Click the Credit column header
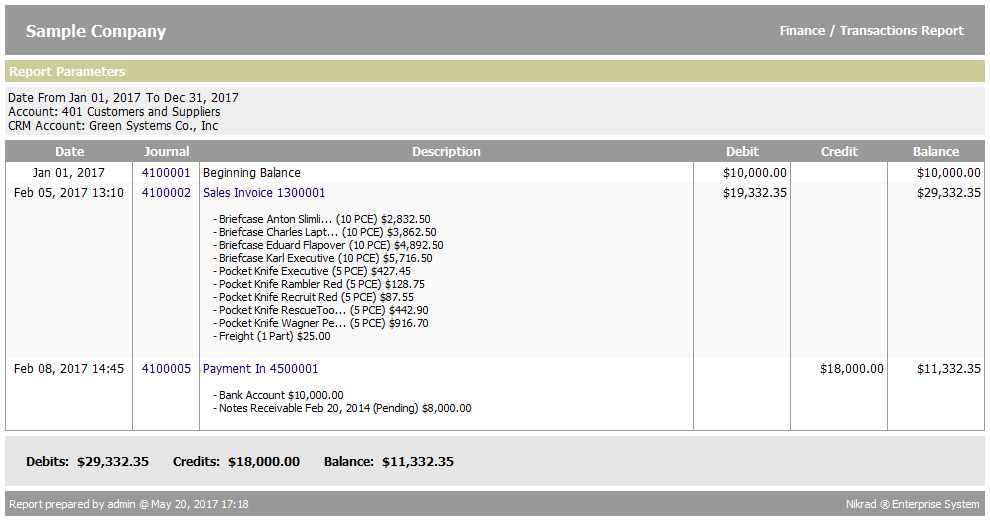Screen dimensions: 990x522 (x=839, y=152)
